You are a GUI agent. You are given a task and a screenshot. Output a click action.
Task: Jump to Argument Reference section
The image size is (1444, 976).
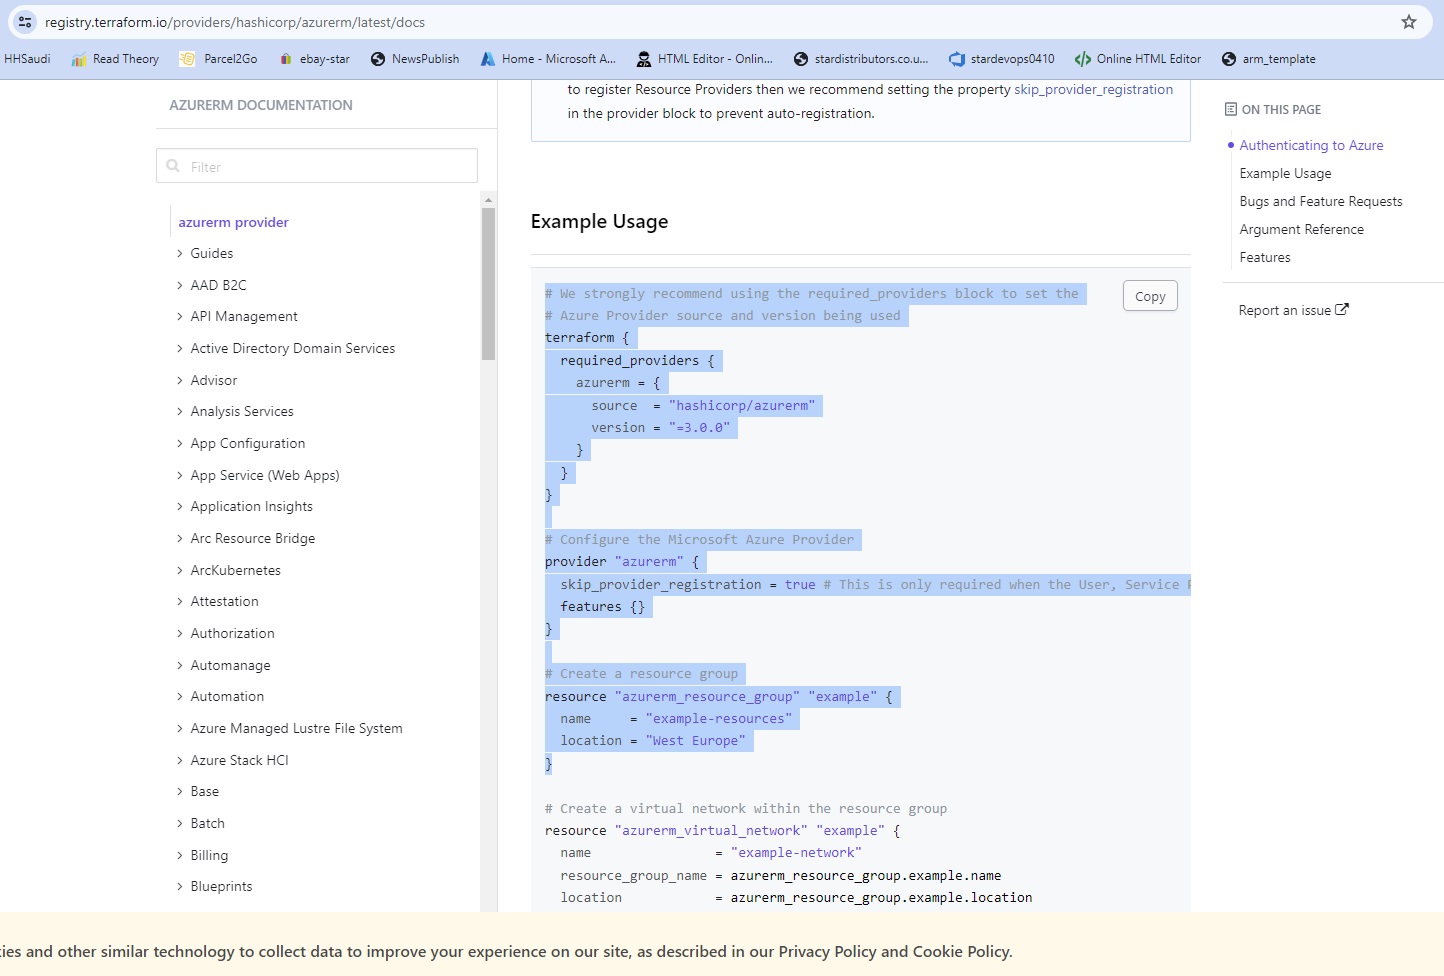tap(1301, 229)
